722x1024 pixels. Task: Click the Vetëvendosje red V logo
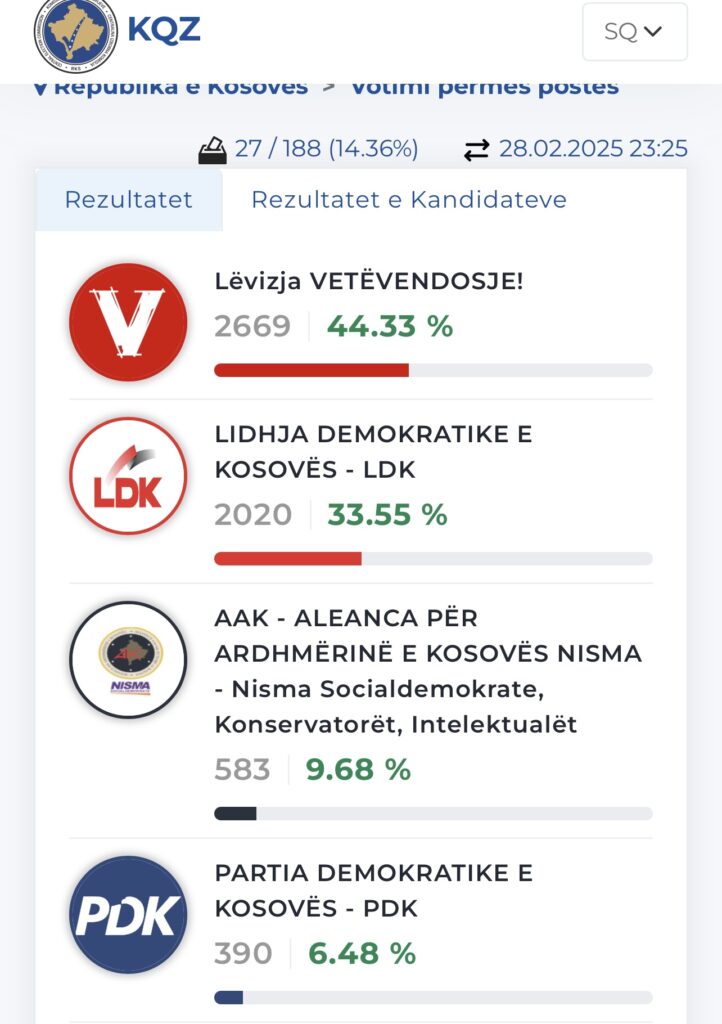(x=128, y=322)
